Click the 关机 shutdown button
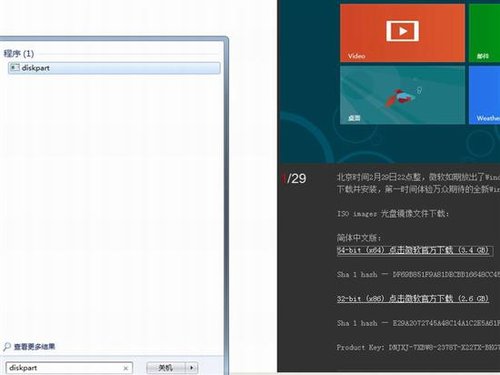This screenshot has width=500, height=375. pyautogui.click(x=166, y=368)
